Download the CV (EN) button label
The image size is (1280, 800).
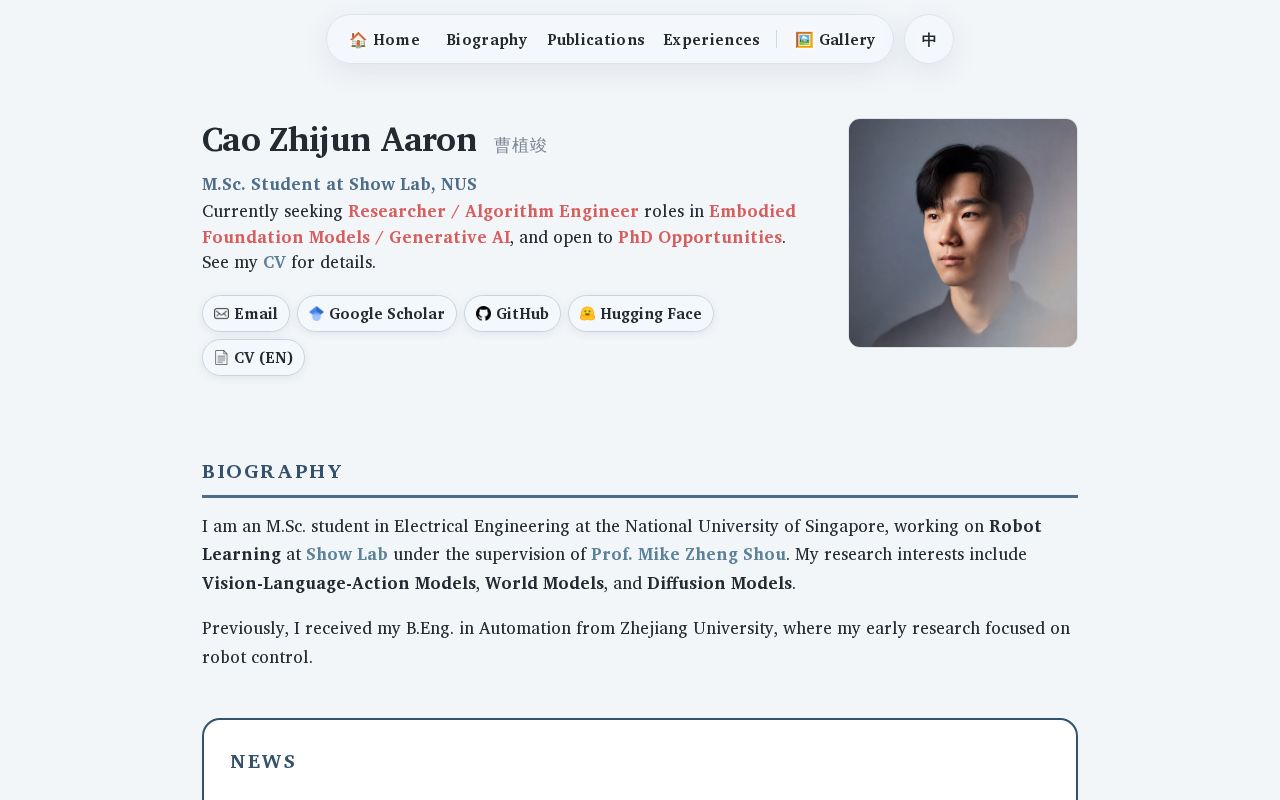pos(264,358)
